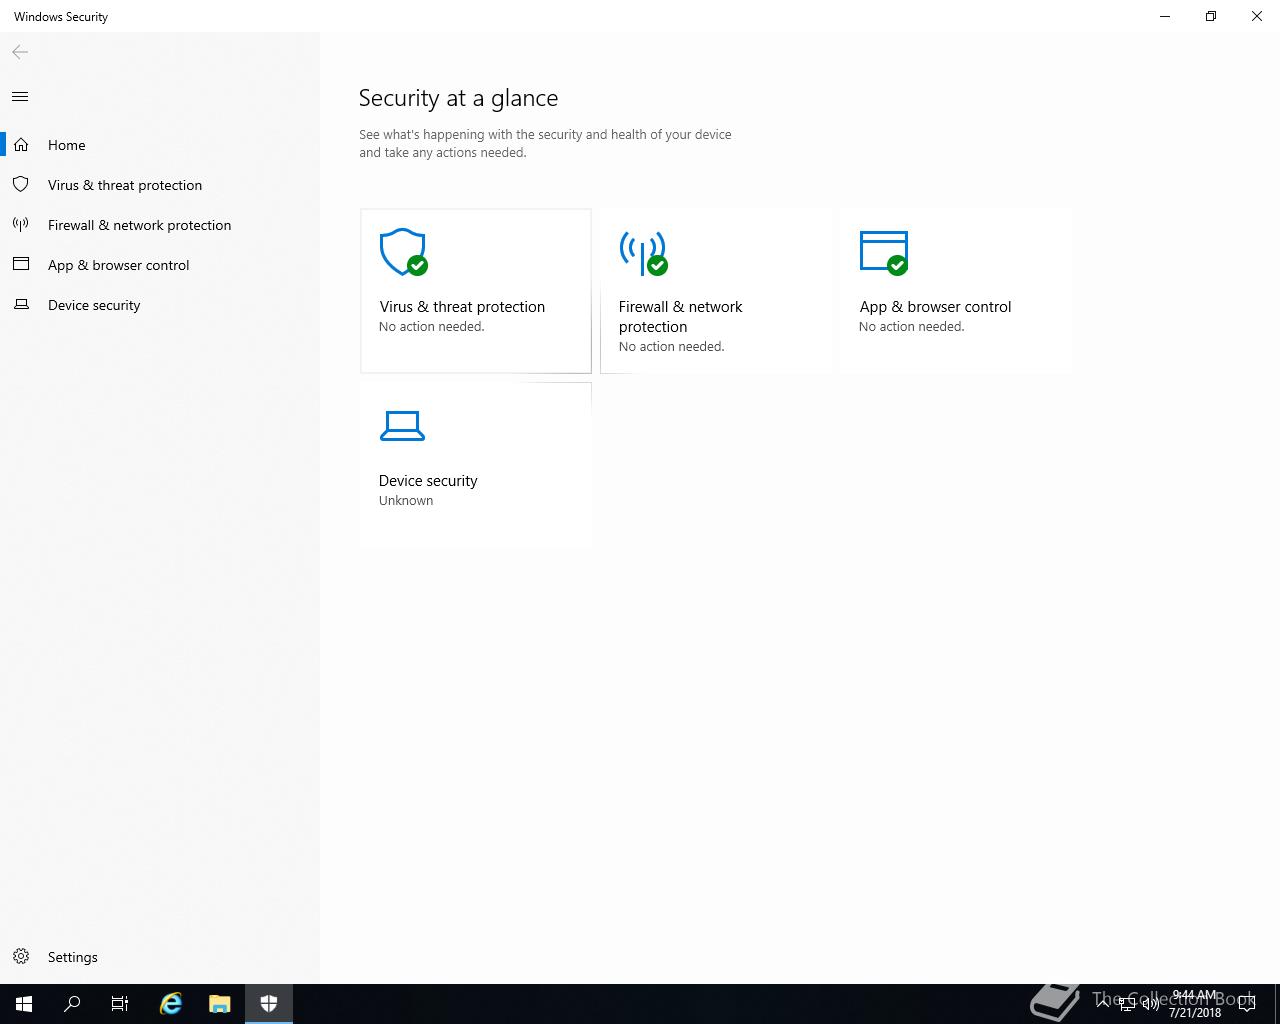Click the 'Unknown' status under Device security
Screen dimensions: 1280x1024
tap(406, 501)
